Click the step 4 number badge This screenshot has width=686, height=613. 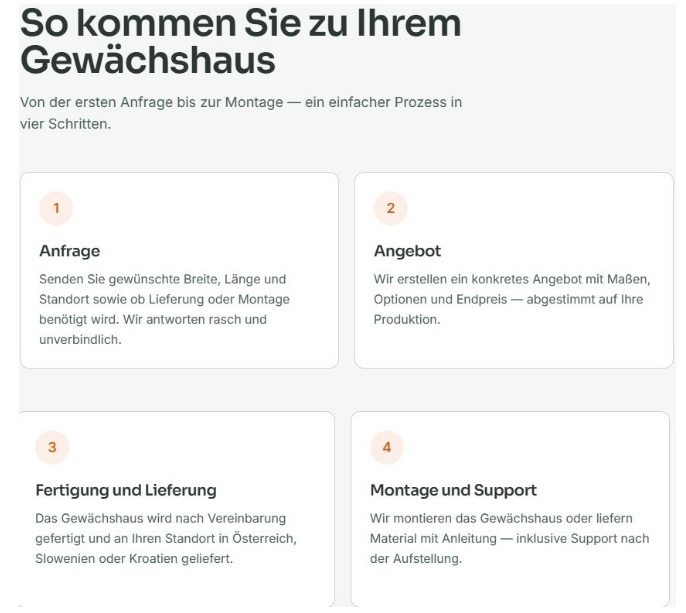click(x=387, y=447)
